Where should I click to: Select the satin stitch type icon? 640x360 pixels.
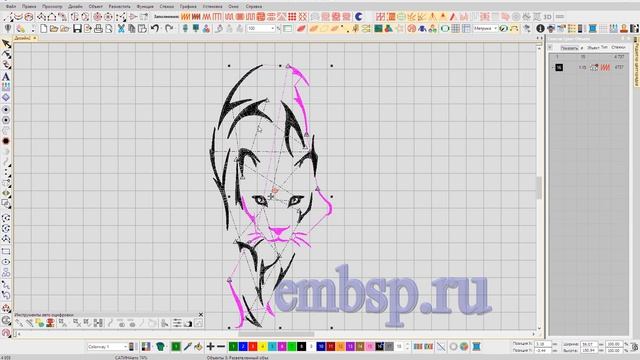click(185, 17)
